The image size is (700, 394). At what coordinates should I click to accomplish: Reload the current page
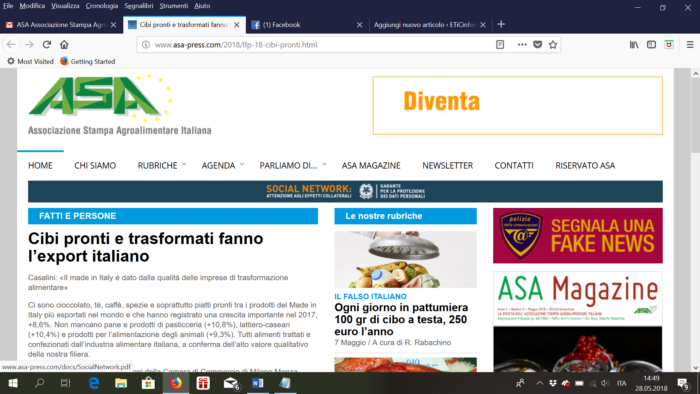click(x=46, y=45)
